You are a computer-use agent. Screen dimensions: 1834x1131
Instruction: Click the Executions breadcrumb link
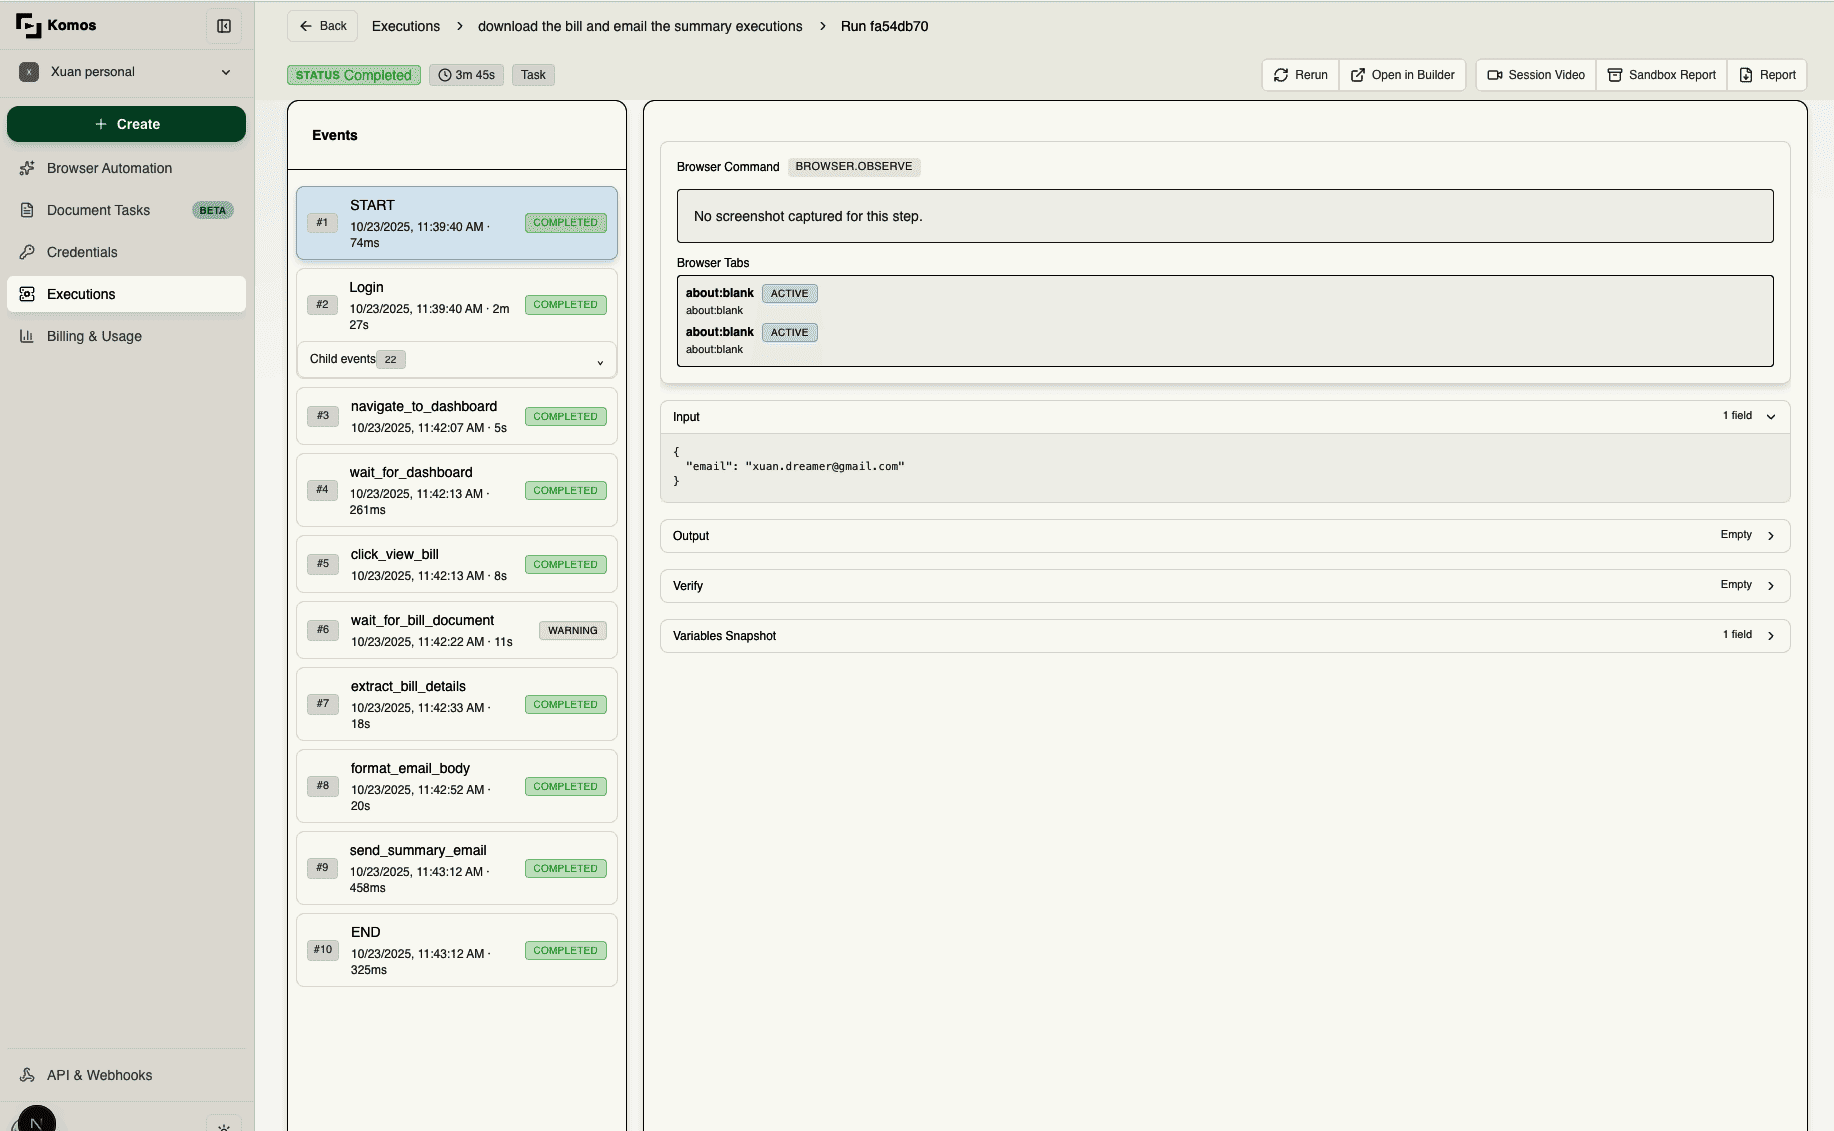click(405, 26)
